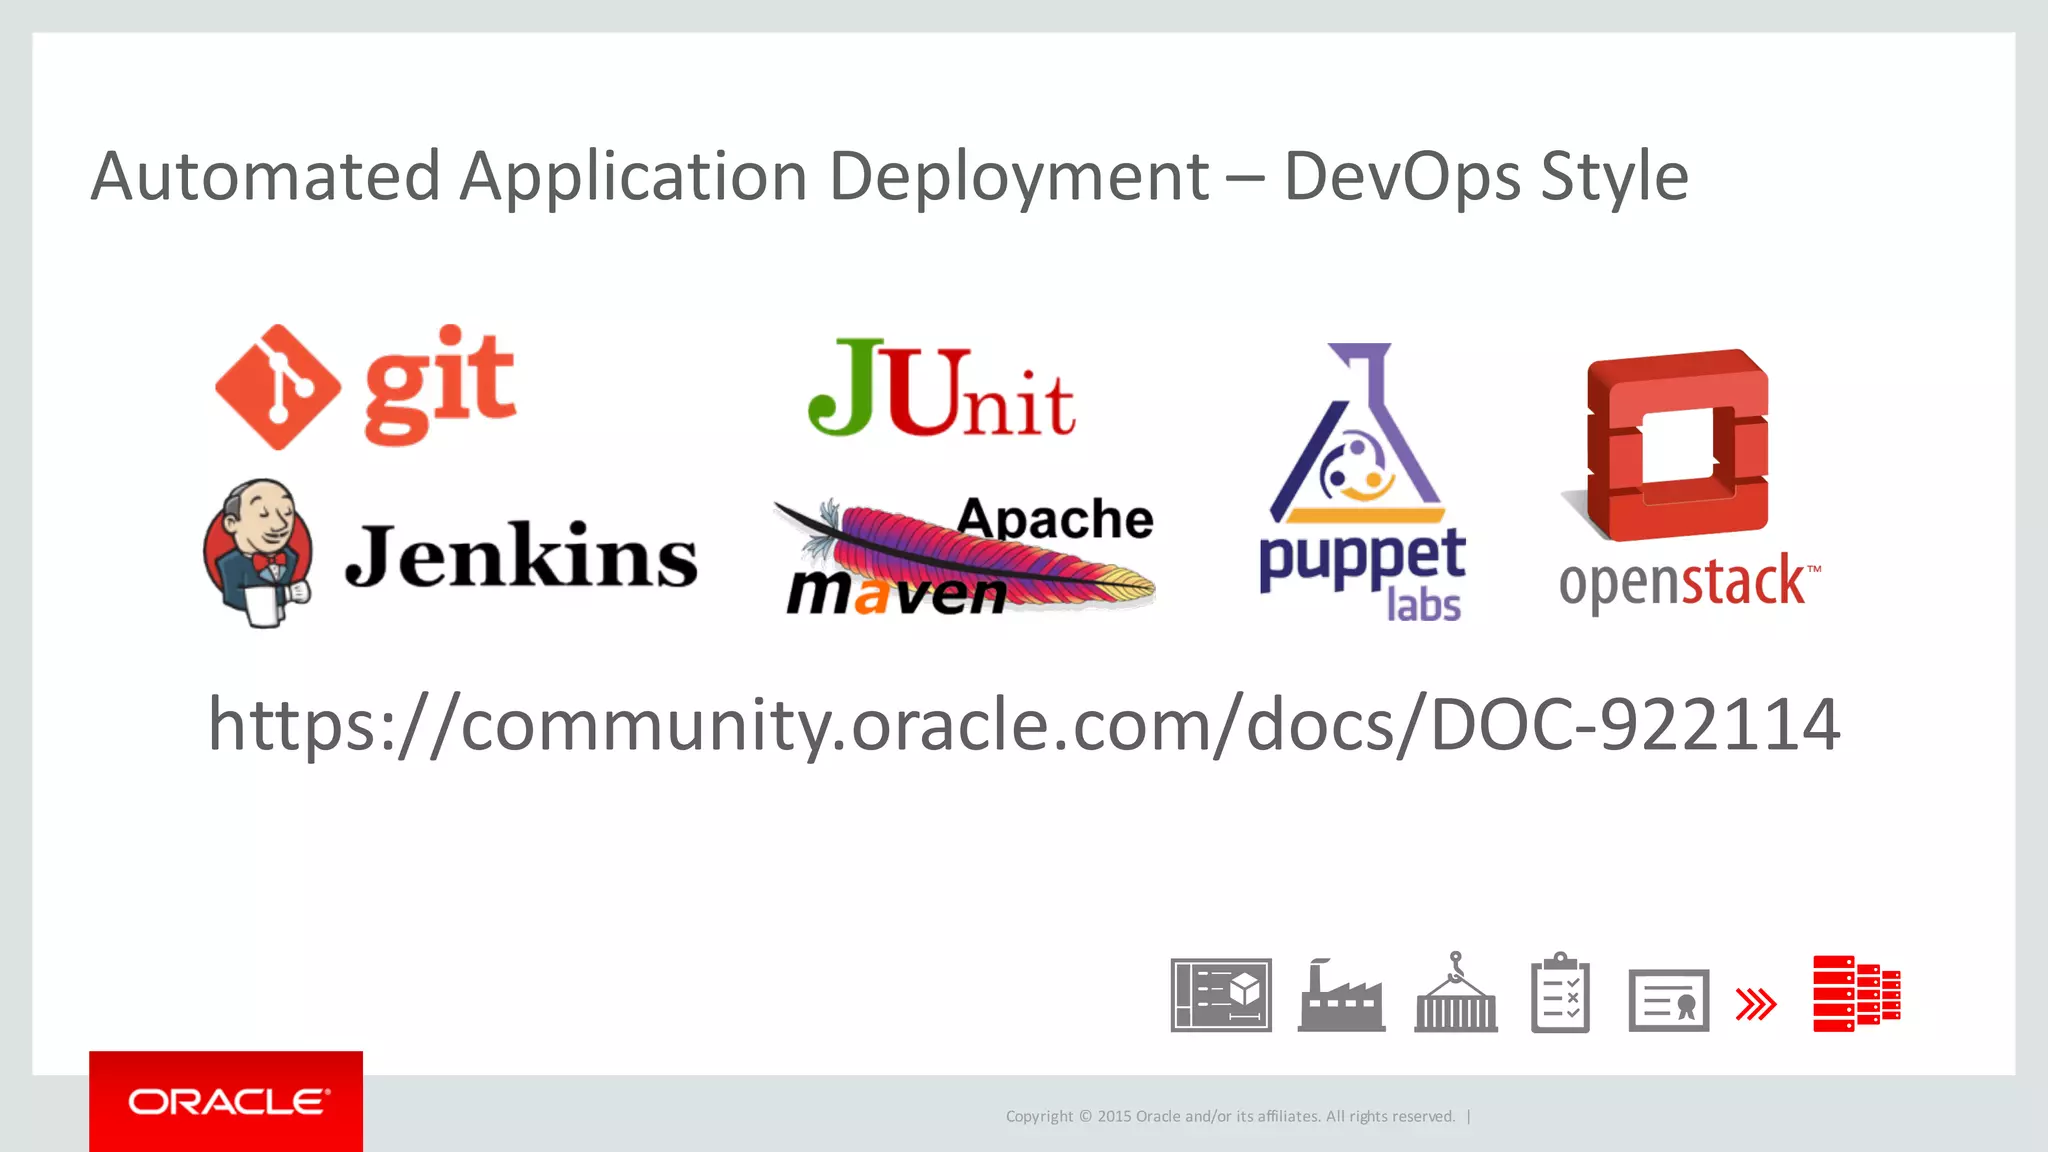Click the red Oracle logo
Image resolution: width=2048 pixels, height=1152 pixels.
coord(226,1101)
